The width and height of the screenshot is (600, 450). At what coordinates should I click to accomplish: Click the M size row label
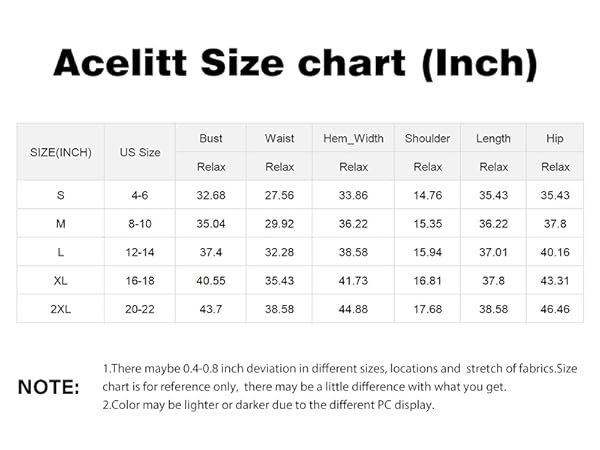pos(60,223)
